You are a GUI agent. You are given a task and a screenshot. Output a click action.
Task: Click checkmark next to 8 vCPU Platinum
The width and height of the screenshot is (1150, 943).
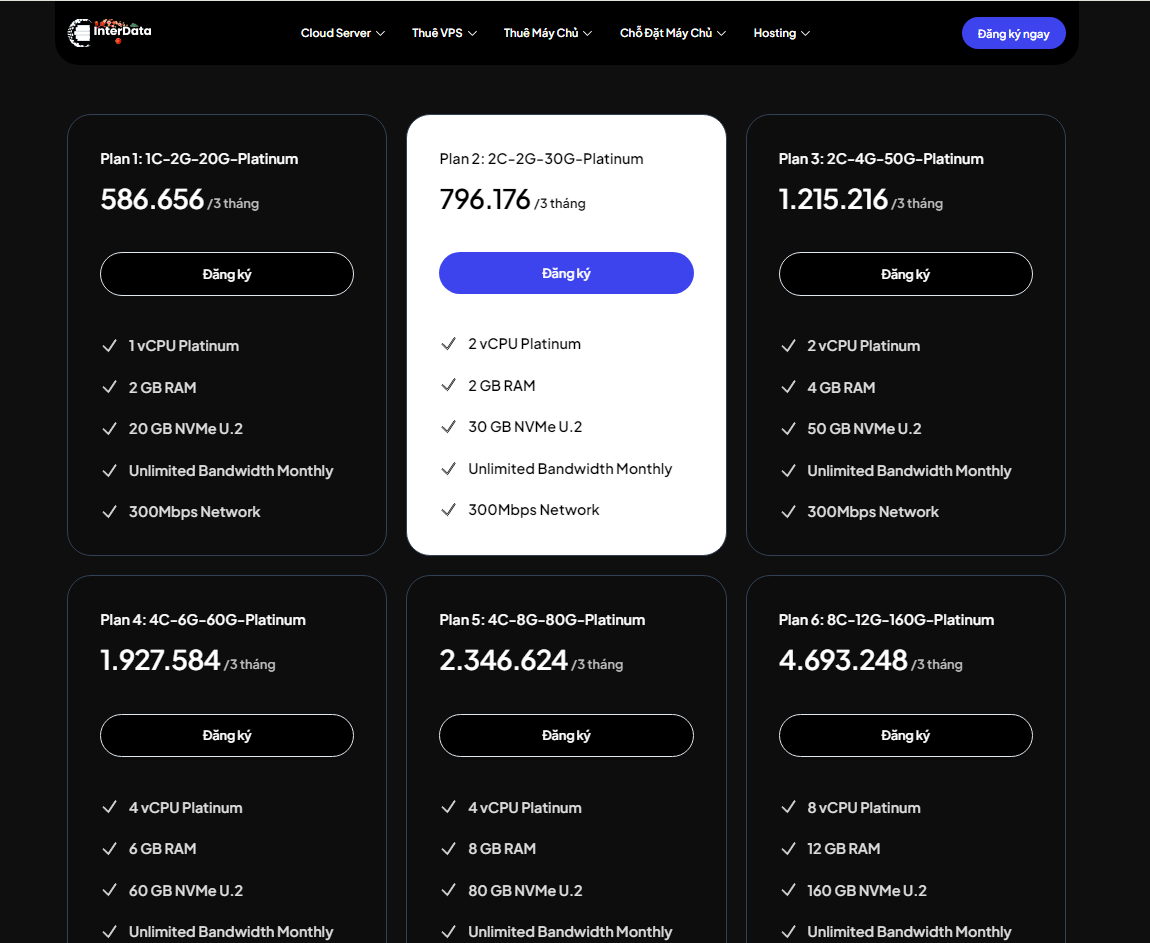tap(789, 808)
